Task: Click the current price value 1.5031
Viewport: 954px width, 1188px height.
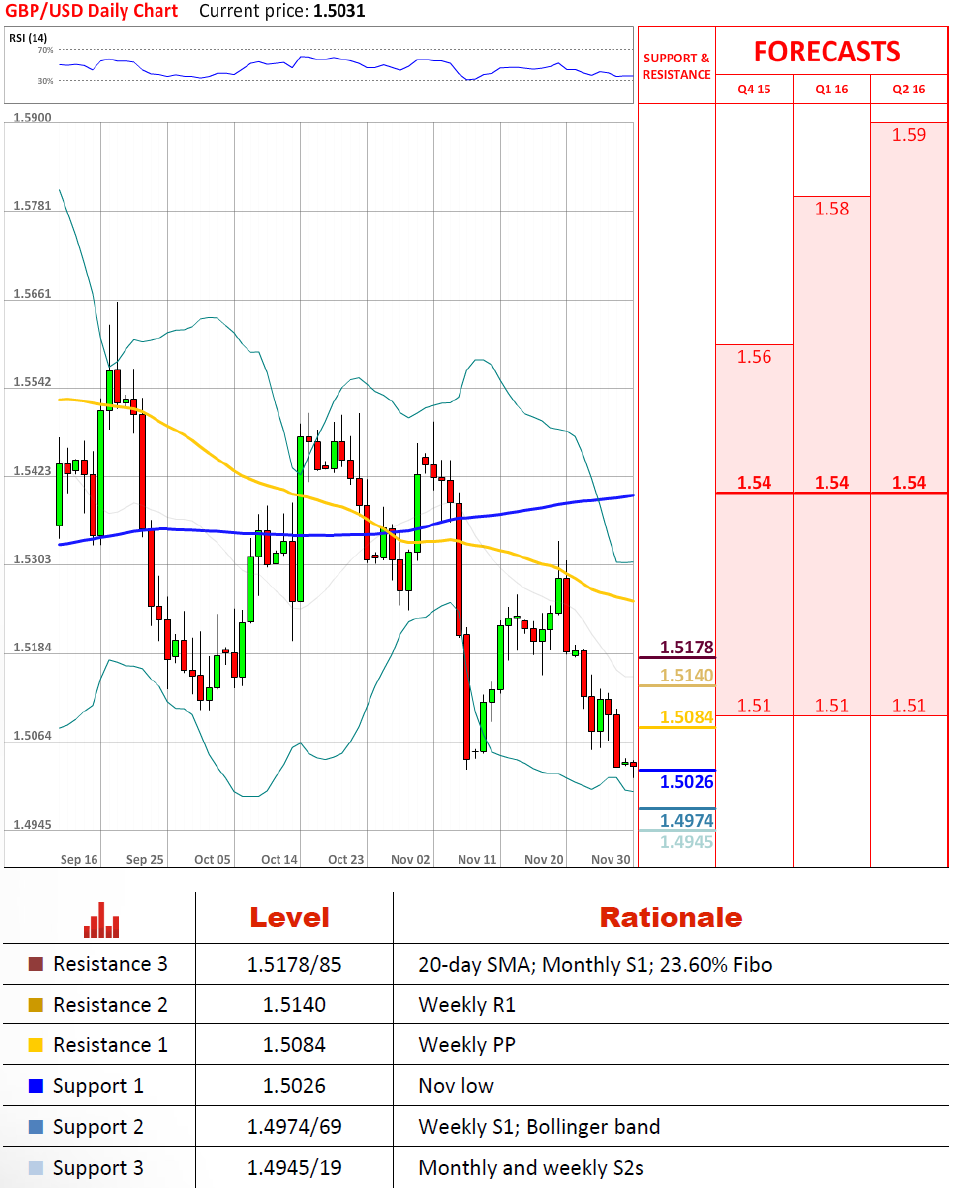Action: click(339, 11)
